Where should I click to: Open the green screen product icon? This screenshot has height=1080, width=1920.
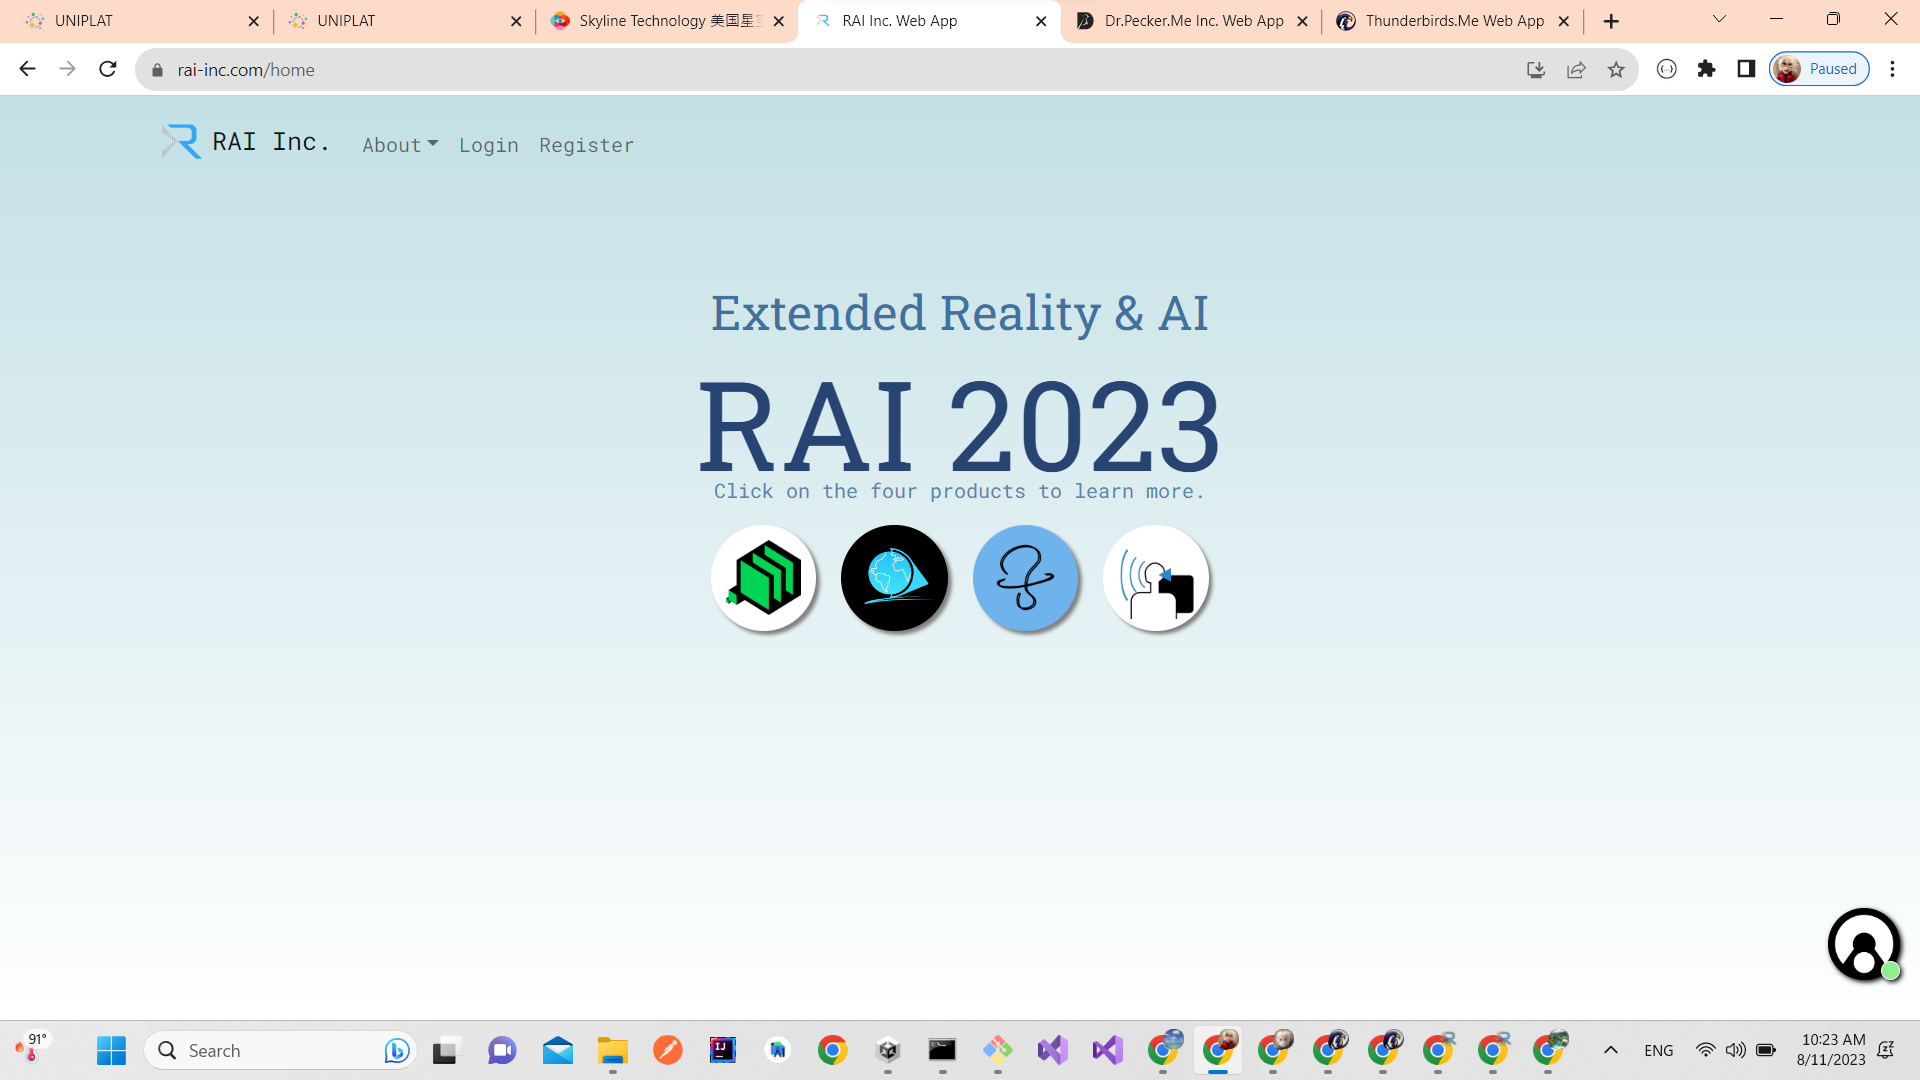point(764,578)
